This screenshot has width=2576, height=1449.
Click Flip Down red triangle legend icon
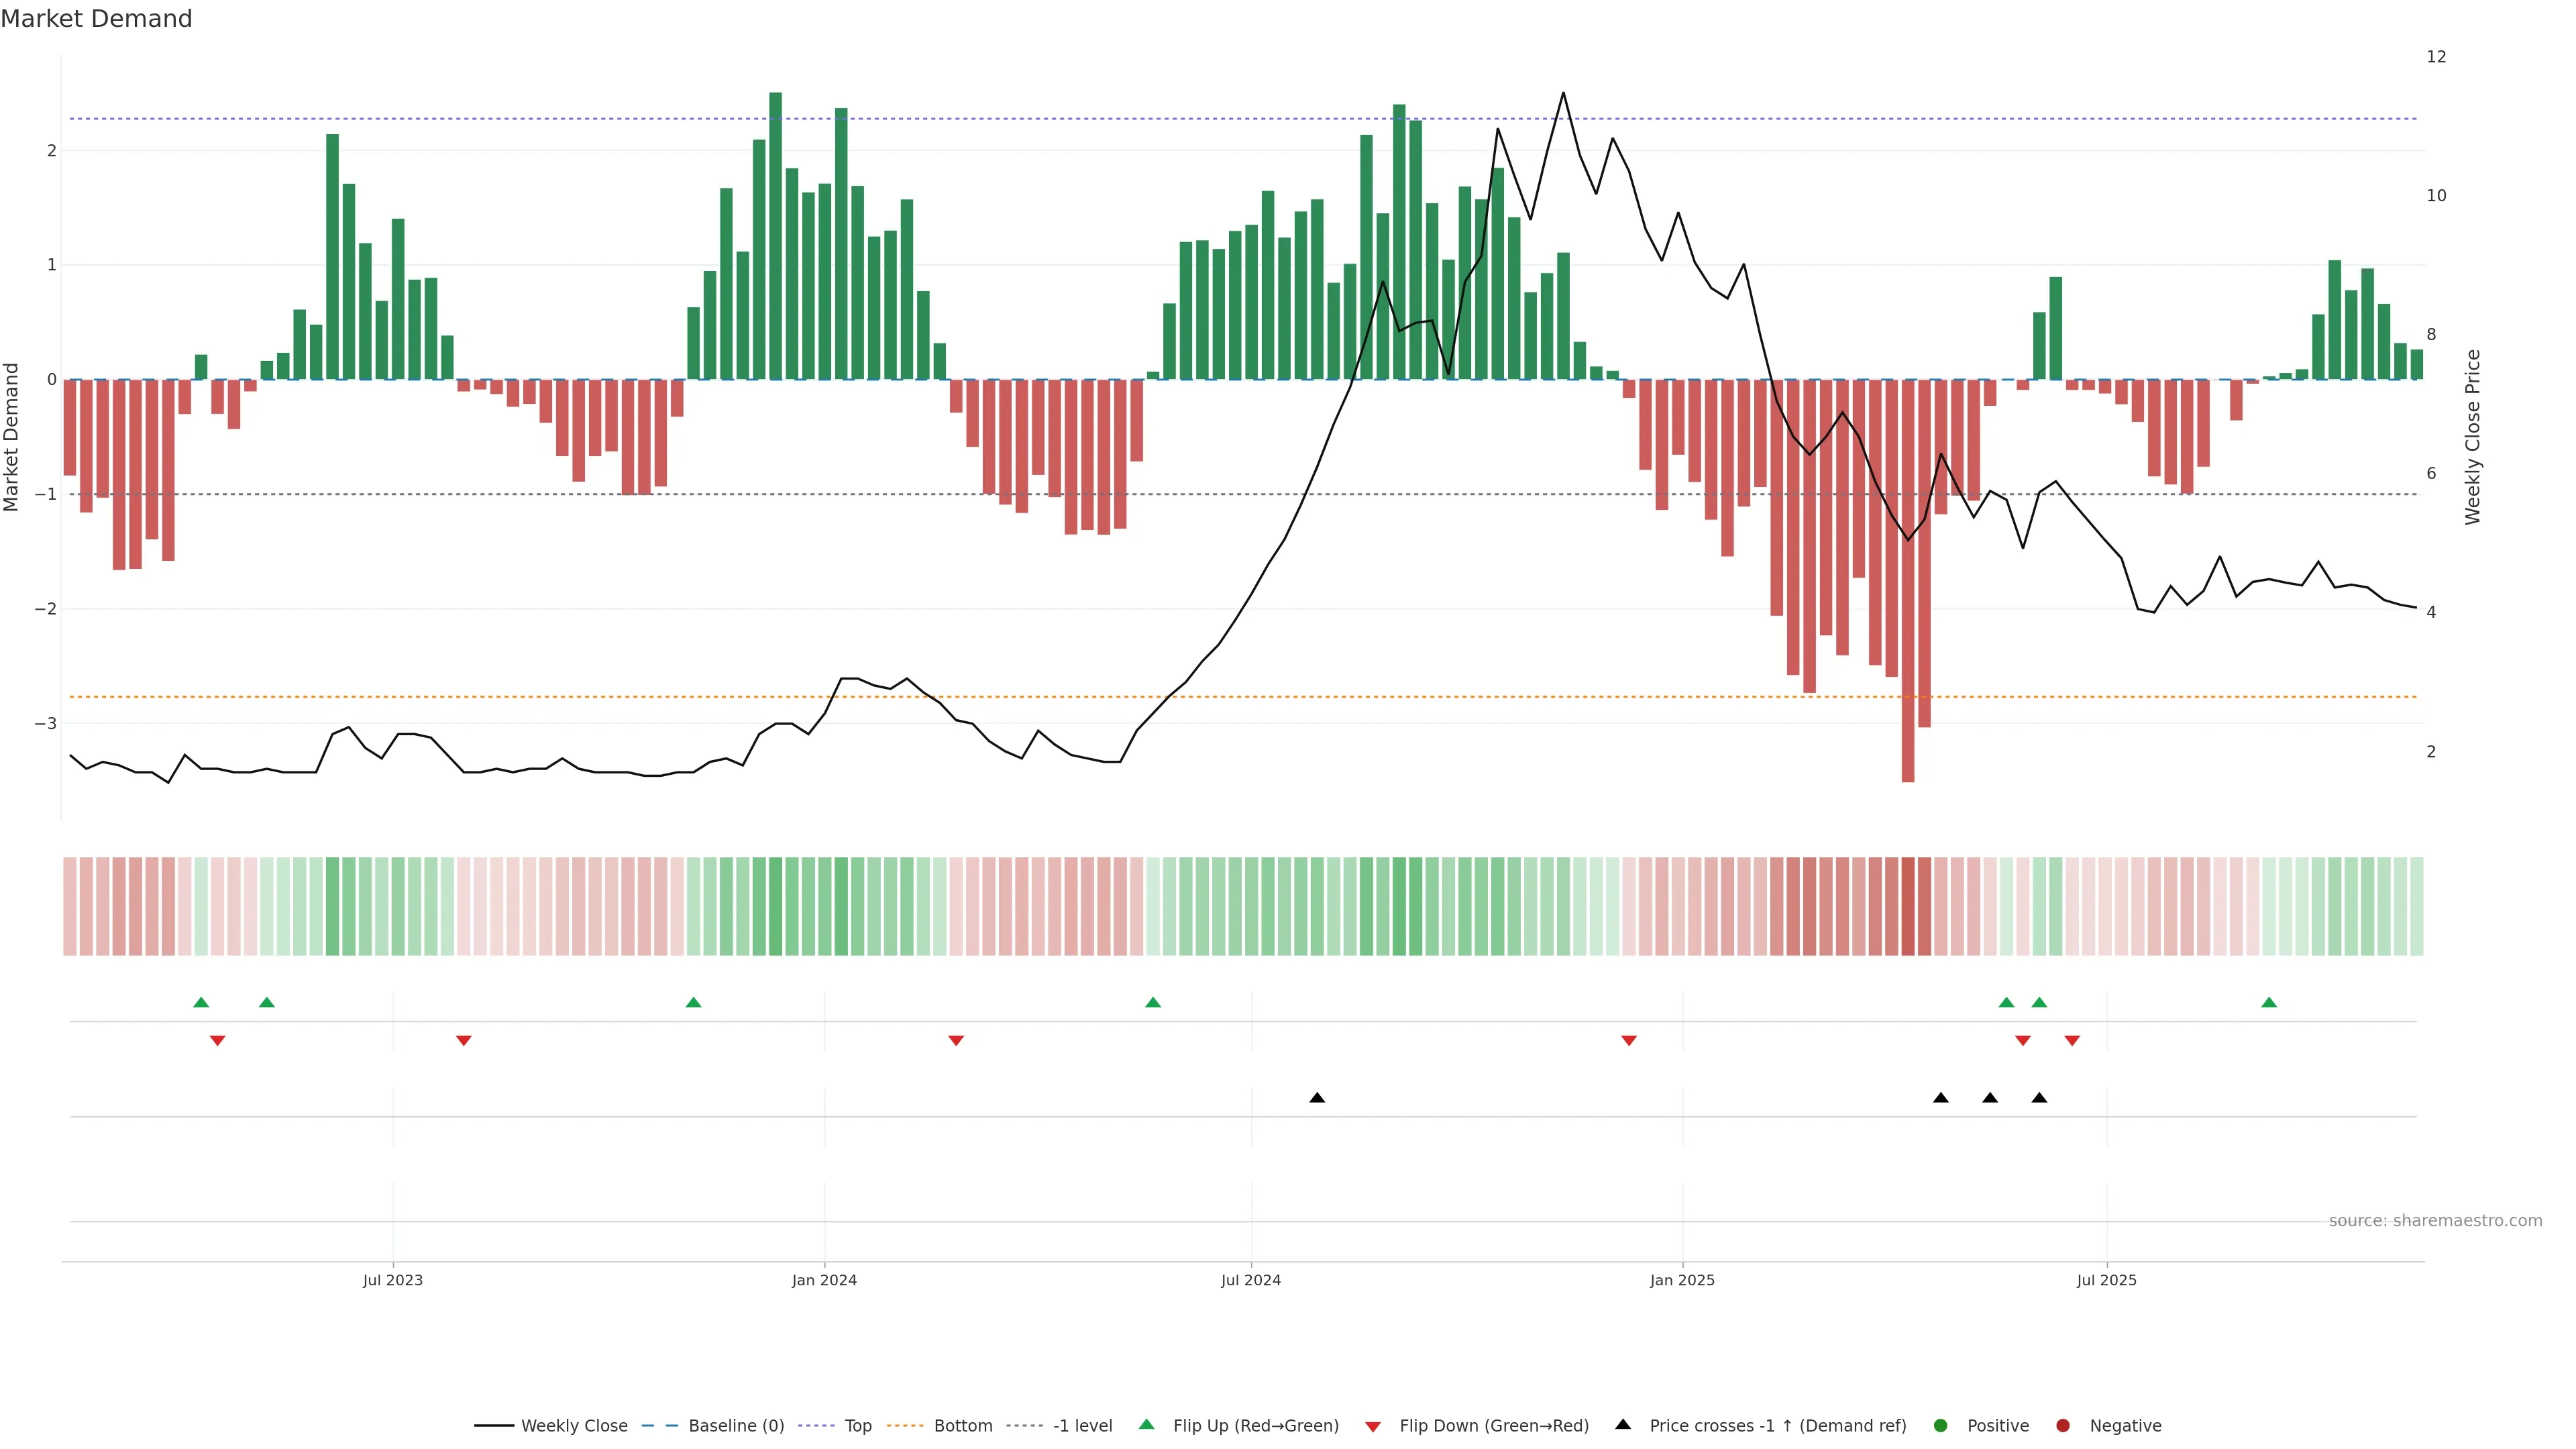(x=1373, y=1427)
